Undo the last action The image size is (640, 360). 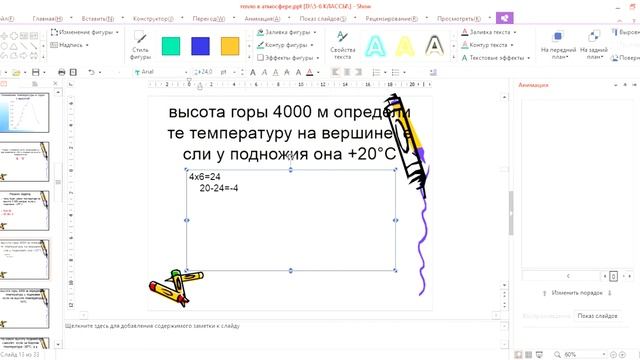[x=91, y=72]
